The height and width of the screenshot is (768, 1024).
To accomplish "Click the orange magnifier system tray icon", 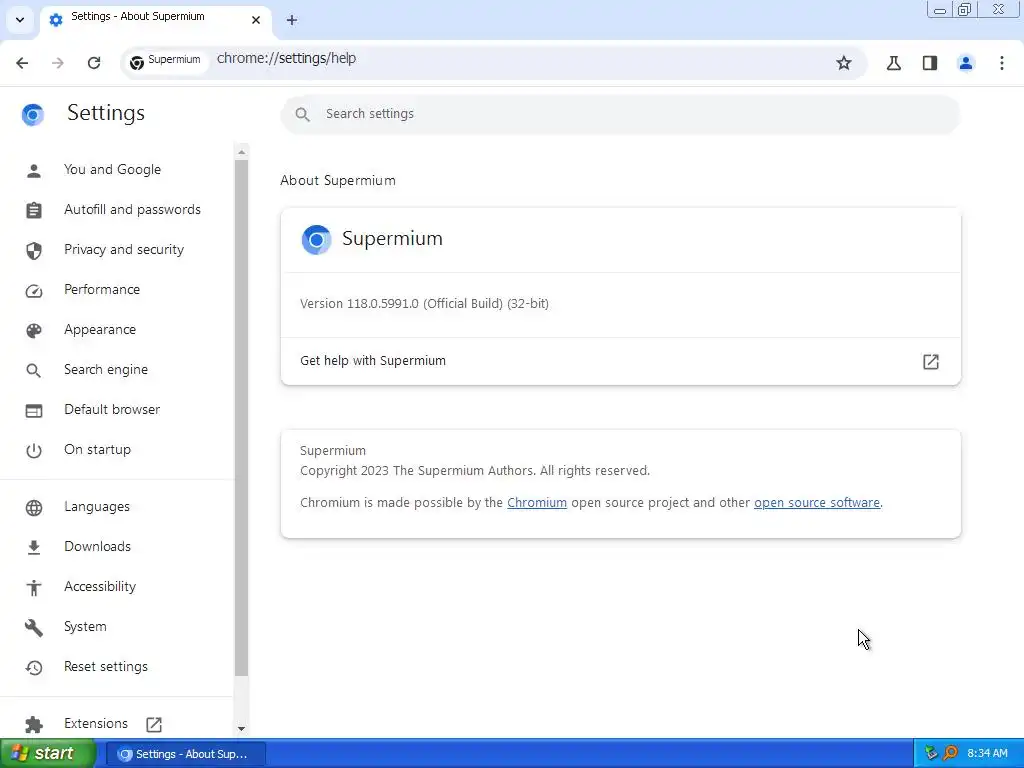I will coord(950,754).
